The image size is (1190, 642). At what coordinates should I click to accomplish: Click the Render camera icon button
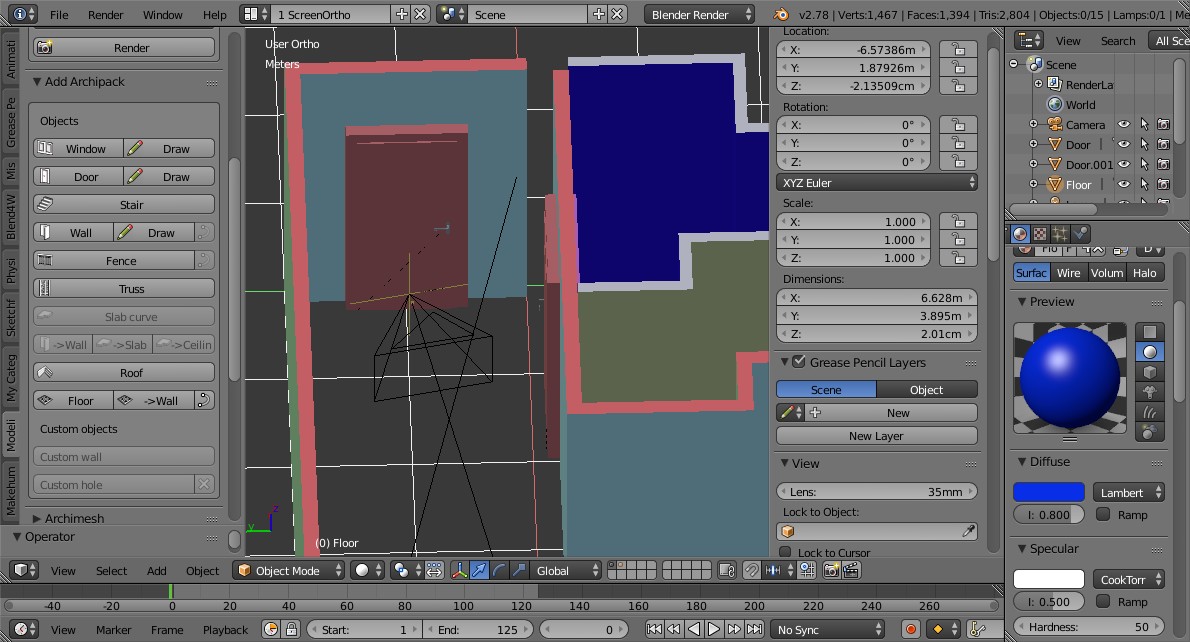(x=124, y=48)
